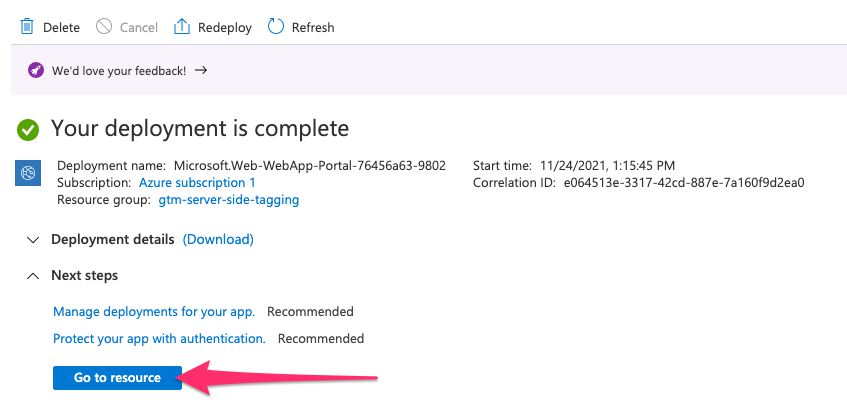Select the Delete toolbar label
Viewport: 847px width, 417px height.
pyautogui.click(x=62, y=28)
